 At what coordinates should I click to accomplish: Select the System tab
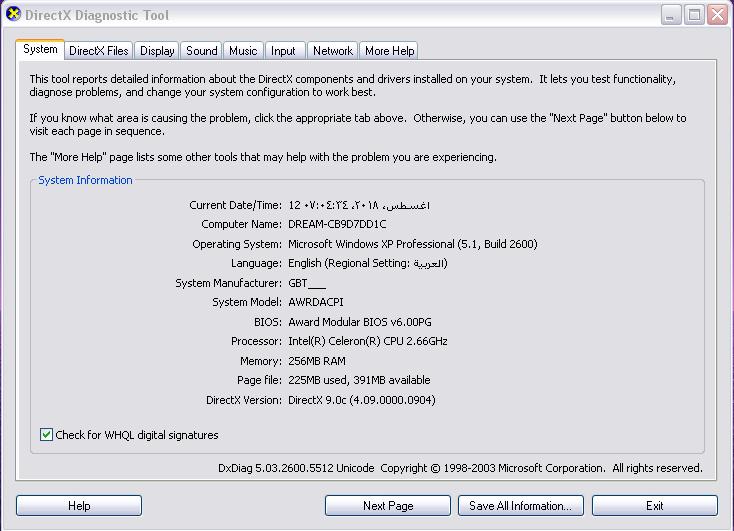click(40, 49)
